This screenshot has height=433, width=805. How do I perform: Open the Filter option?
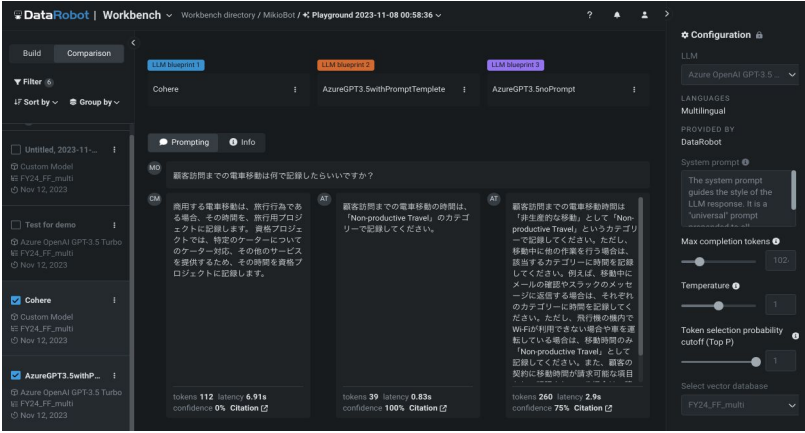[x=33, y=82]
